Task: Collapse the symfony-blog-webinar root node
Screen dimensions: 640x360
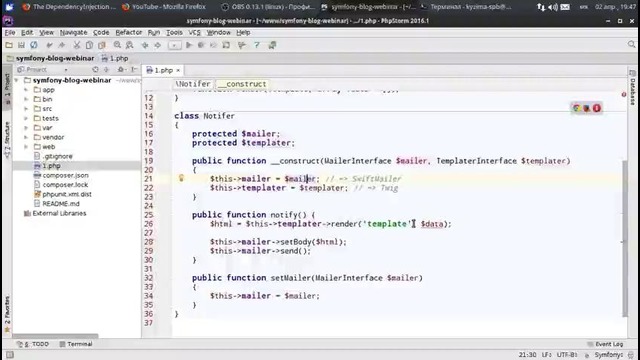Action: coord(17,80)
